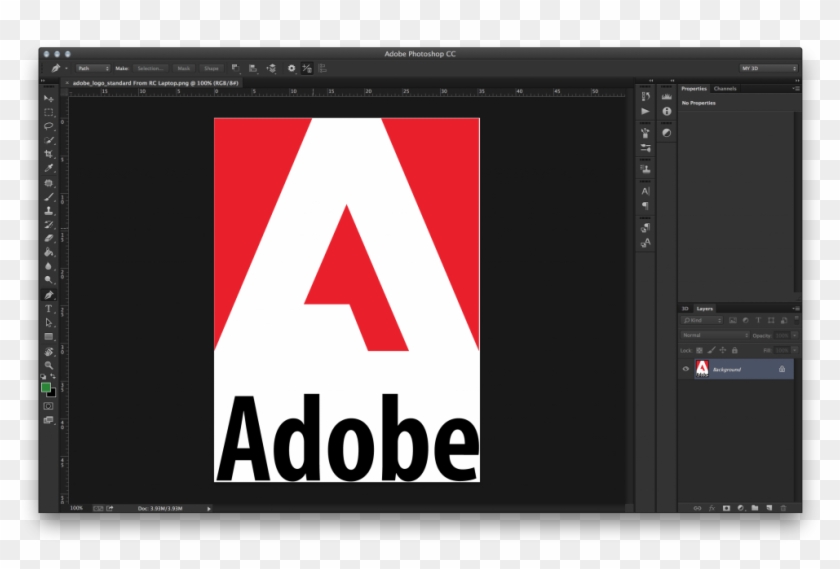Screen dimensions: 840x569
Task: Select the Blur tool
Action: 49,266
